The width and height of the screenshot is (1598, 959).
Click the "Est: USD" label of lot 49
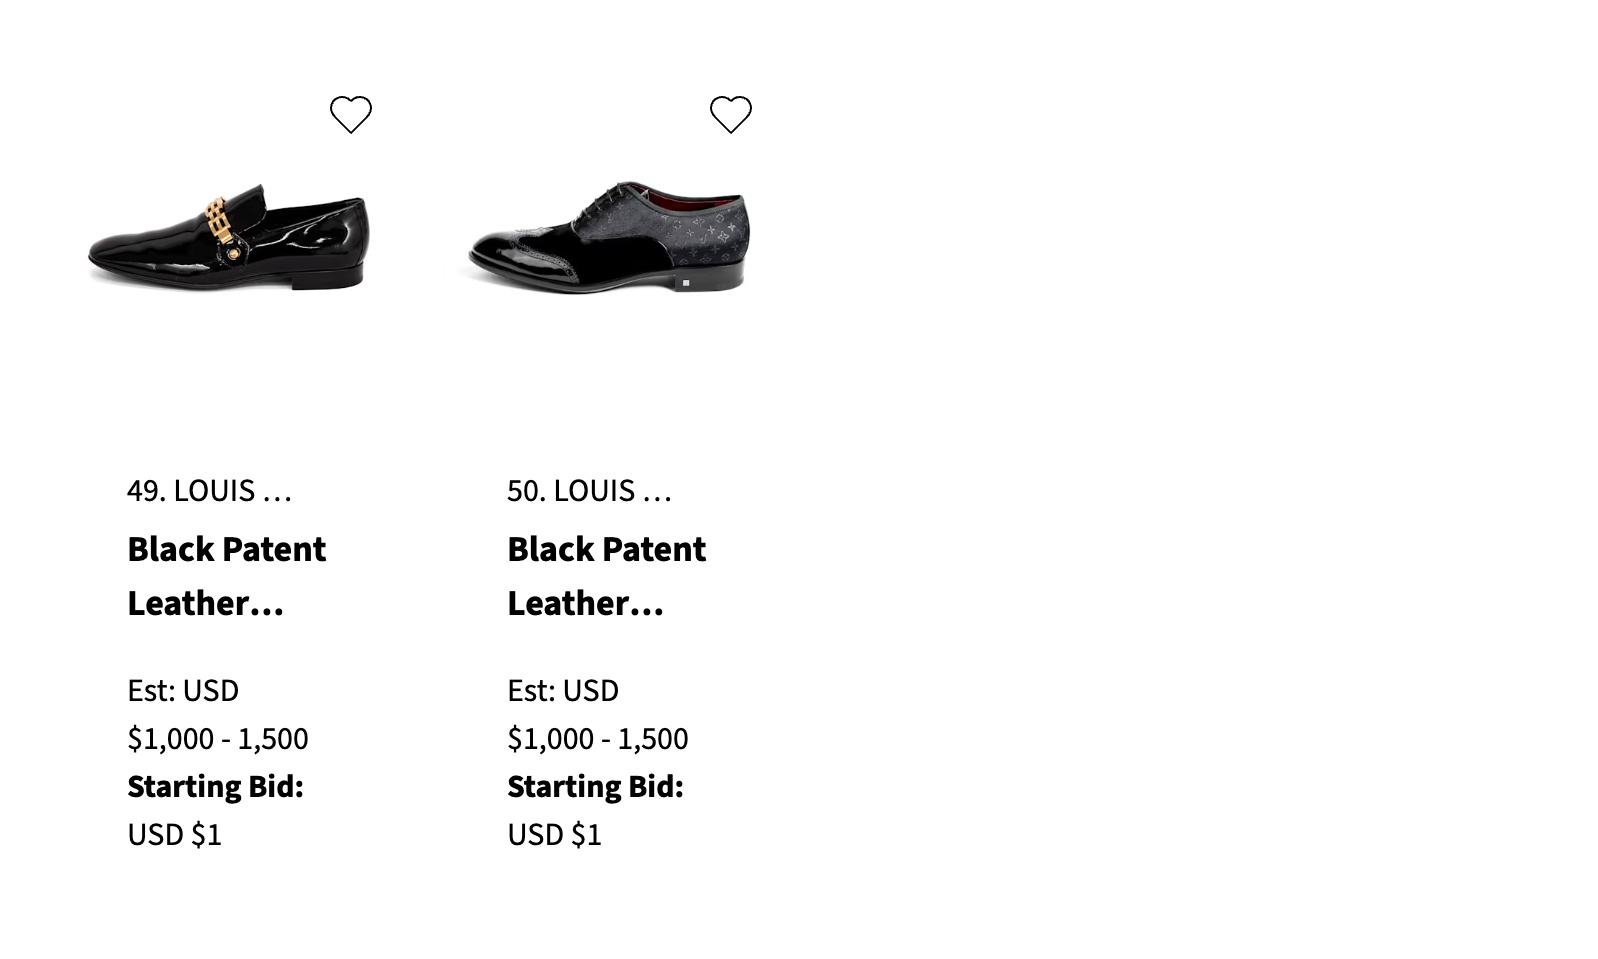point(183,691)
